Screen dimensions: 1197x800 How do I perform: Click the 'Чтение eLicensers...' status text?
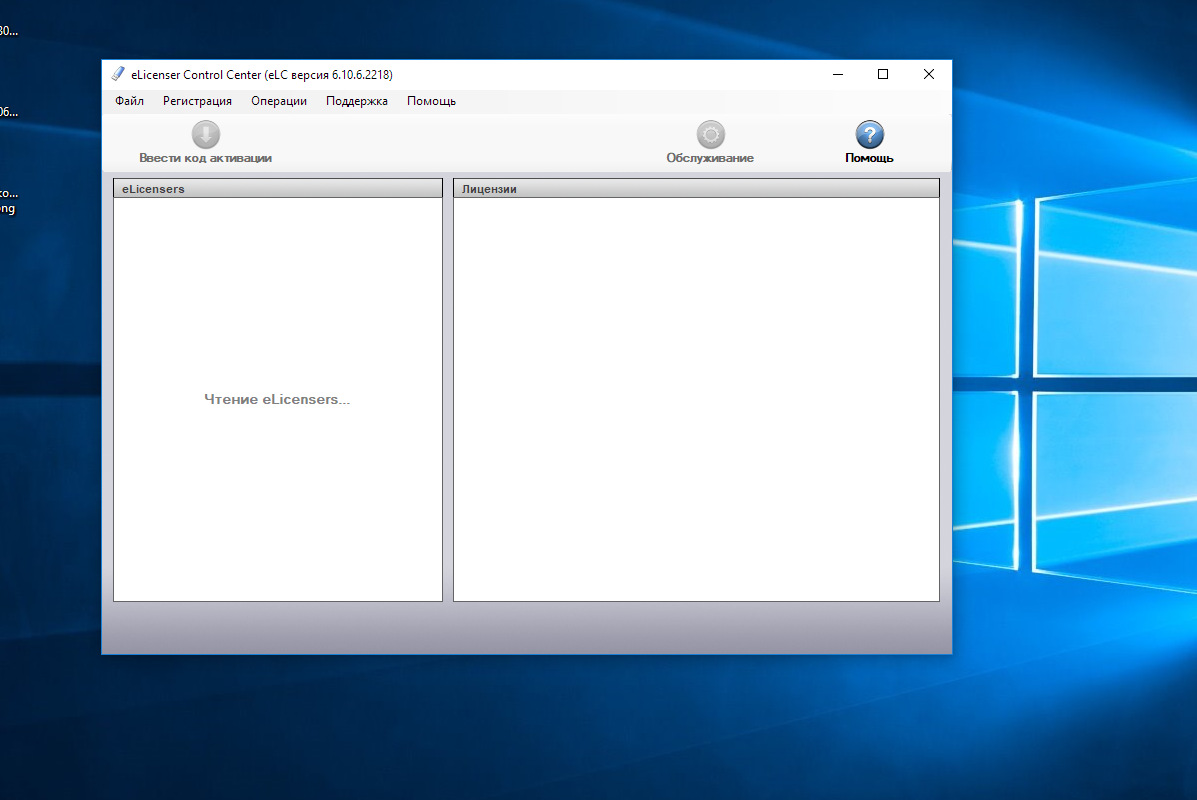click(277, 399)
